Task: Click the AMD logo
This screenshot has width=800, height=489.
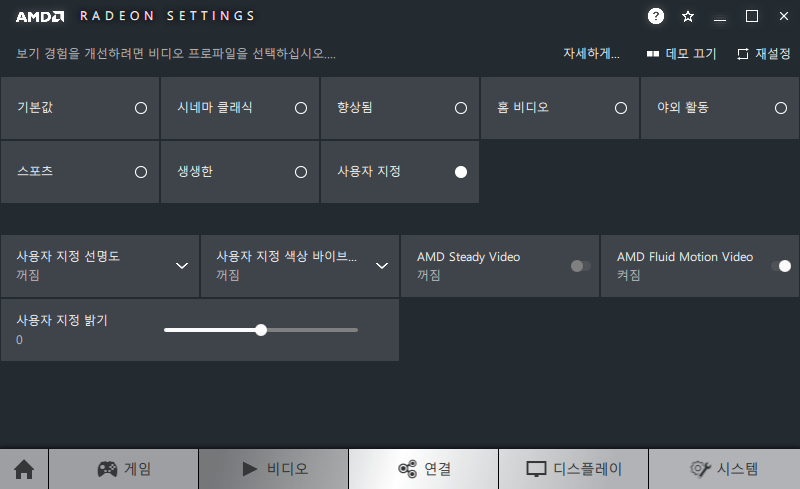Action: [x=40, y=17]
